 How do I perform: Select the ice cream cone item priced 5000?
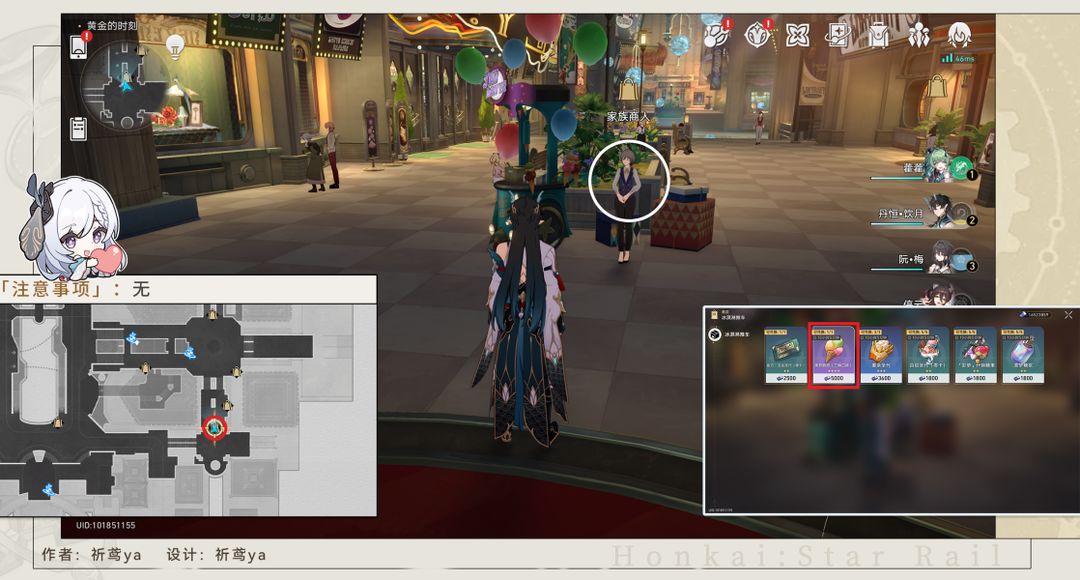(833, 356)
